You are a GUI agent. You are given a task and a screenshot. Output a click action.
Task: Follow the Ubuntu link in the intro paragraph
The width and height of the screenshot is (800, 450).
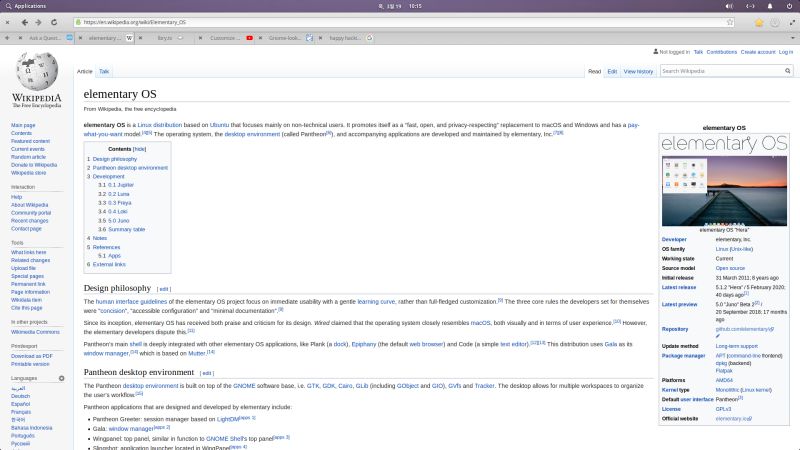coord(219,125)
